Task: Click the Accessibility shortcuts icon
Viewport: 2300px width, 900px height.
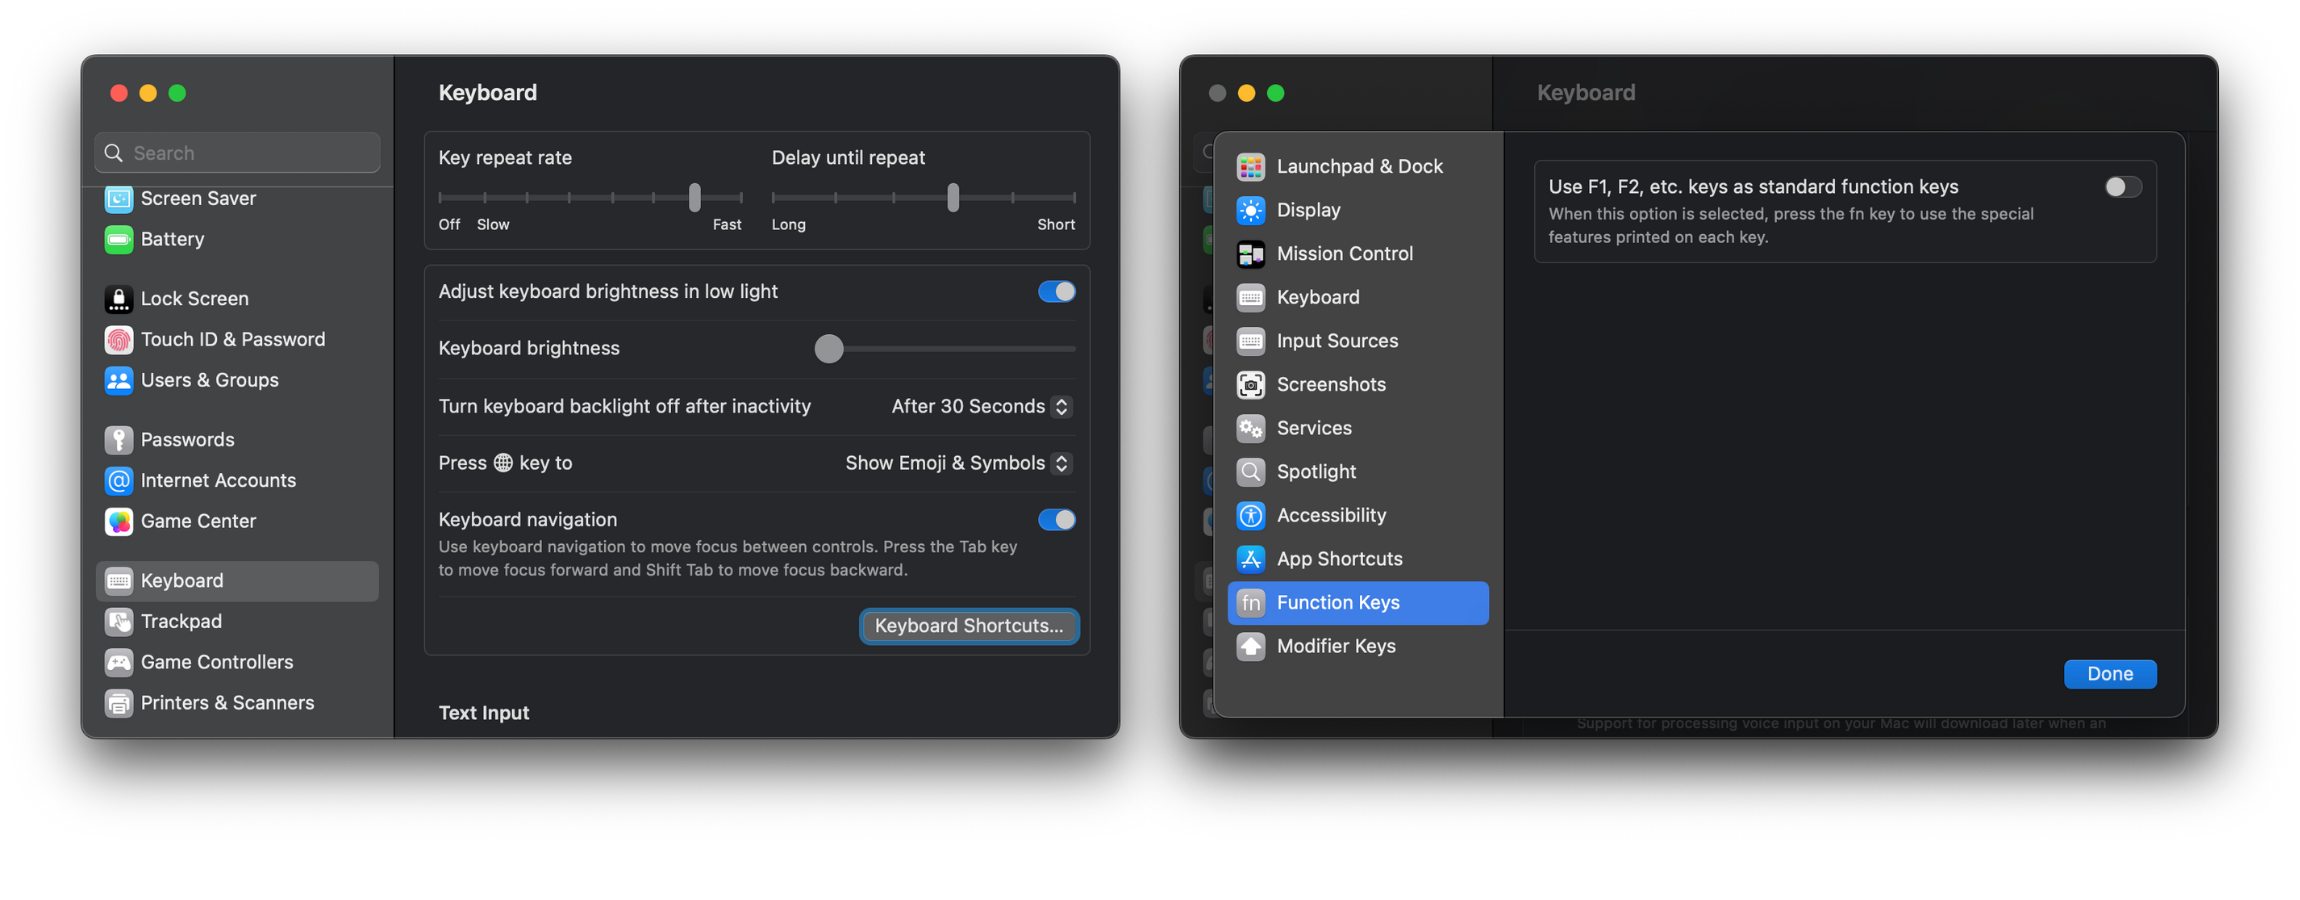Action: click(x=1250, y=516)
